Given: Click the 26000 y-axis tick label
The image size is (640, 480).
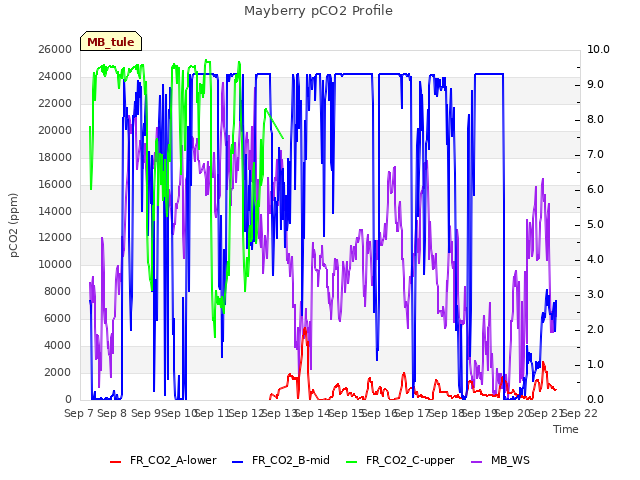Looking at the screenshot, I should 55,49.
